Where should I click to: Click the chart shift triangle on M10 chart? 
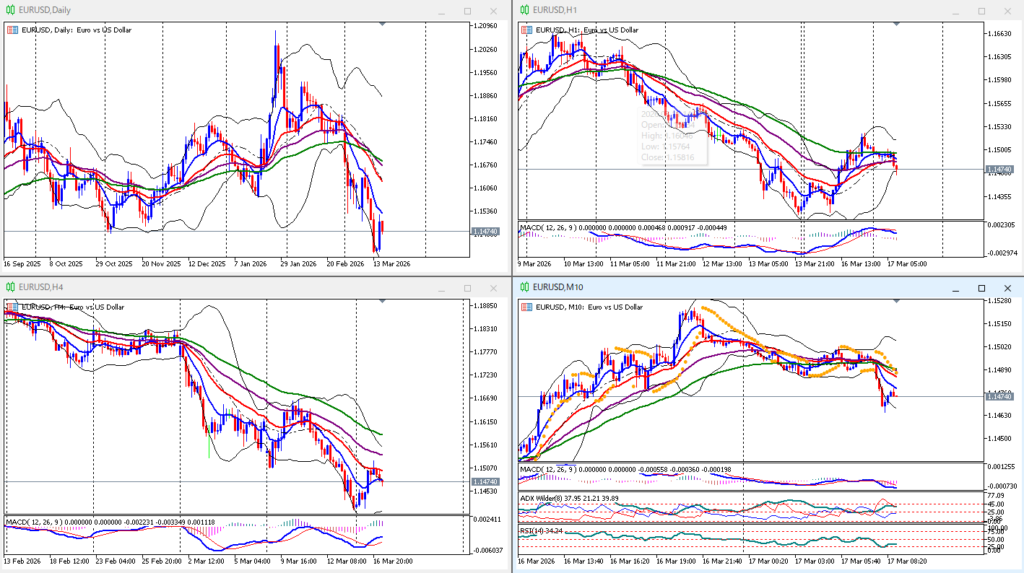897,300
